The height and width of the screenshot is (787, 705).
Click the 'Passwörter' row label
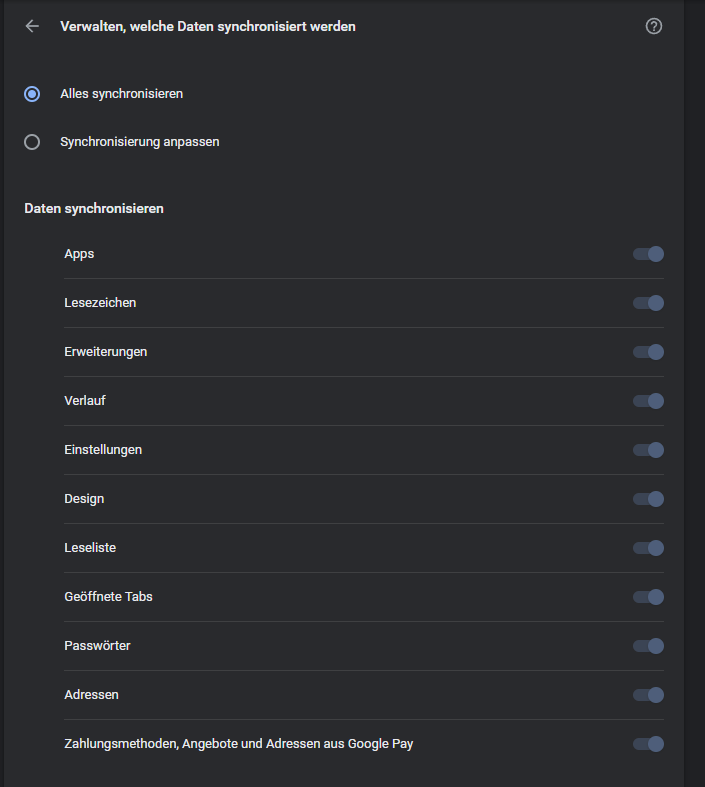click(x=97, y=646)
